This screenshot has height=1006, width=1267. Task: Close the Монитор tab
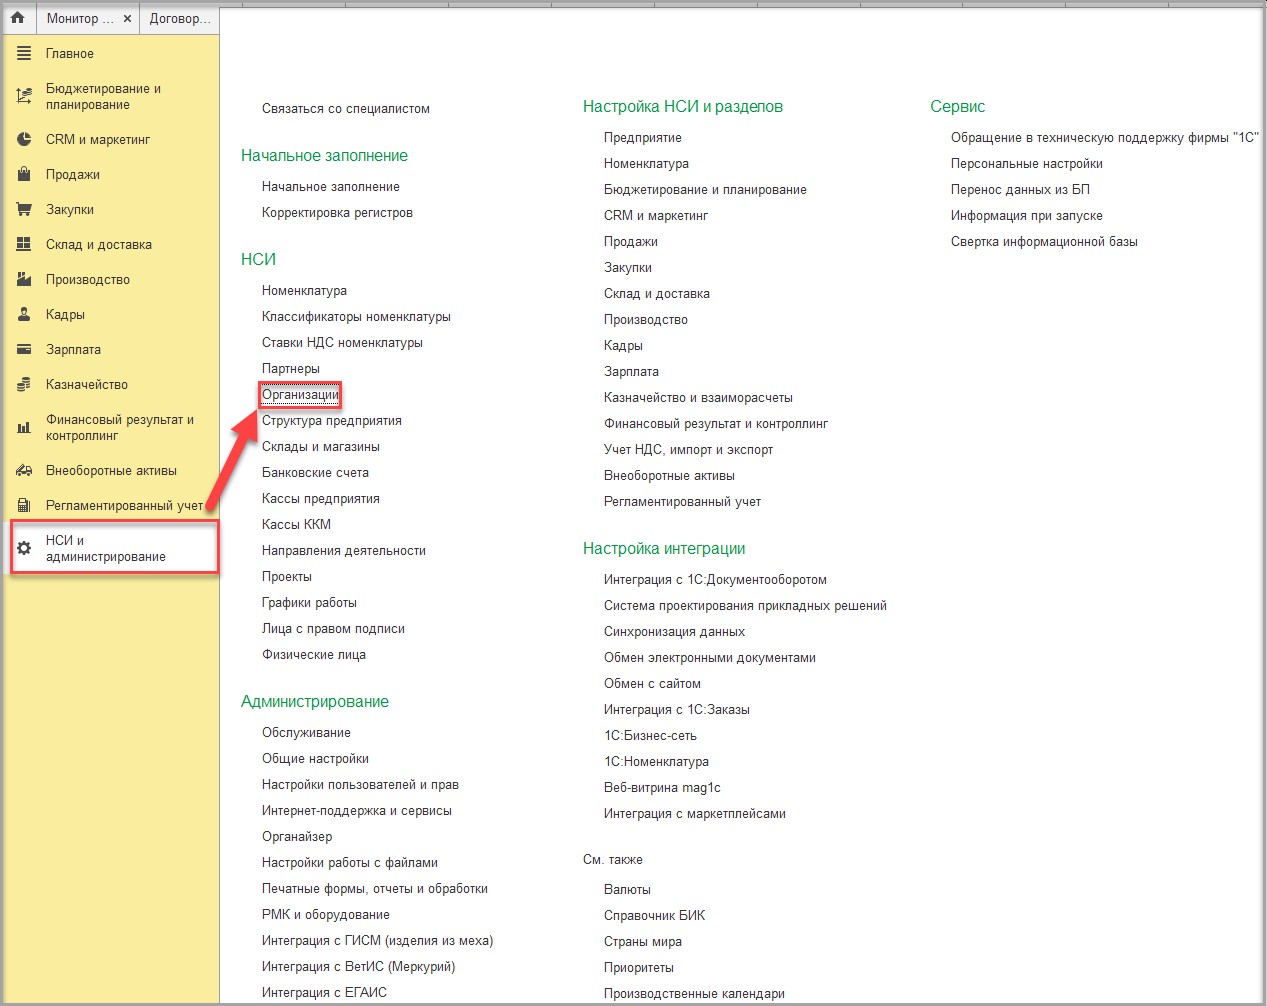click(127, 18)
